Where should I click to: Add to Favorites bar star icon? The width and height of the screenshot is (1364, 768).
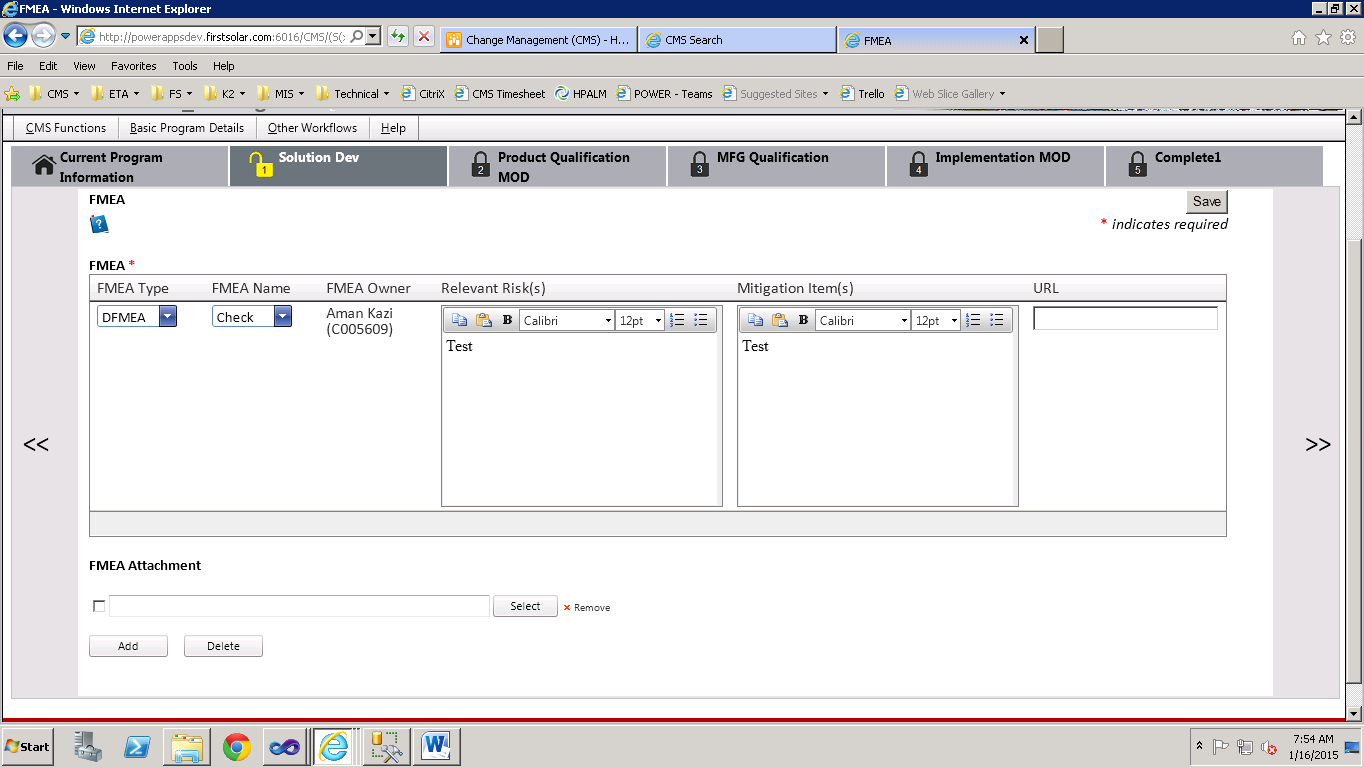pyautogui.click(x=12, y=94)
